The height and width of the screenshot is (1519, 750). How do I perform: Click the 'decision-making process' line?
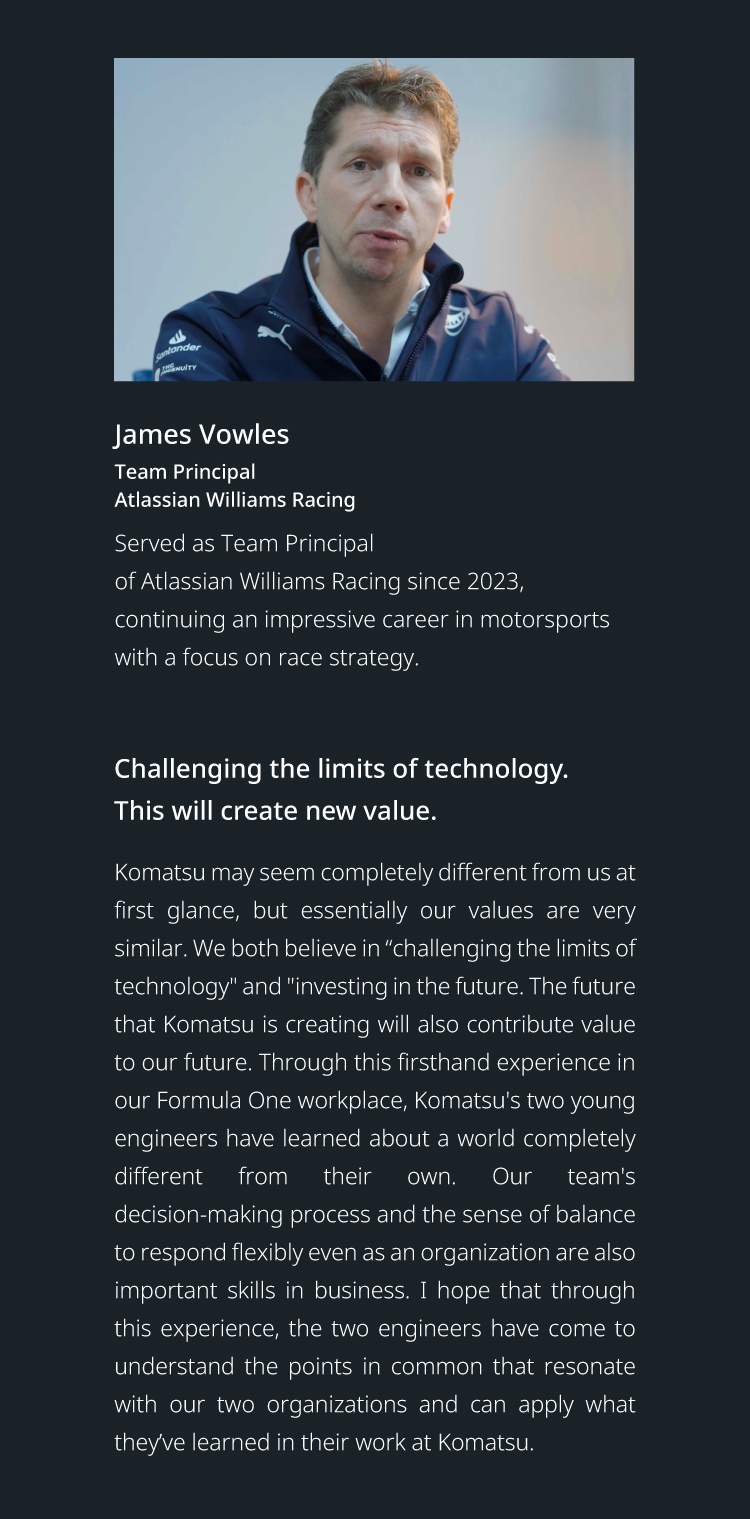375,1214
